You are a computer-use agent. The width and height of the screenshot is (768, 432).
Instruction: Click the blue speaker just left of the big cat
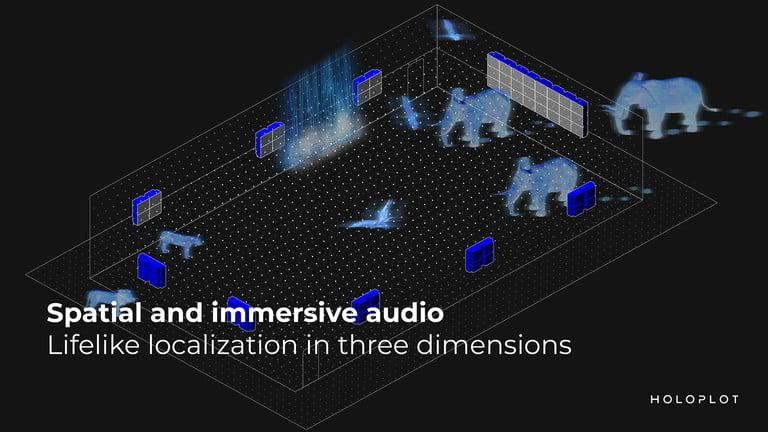tap(151, 268)
